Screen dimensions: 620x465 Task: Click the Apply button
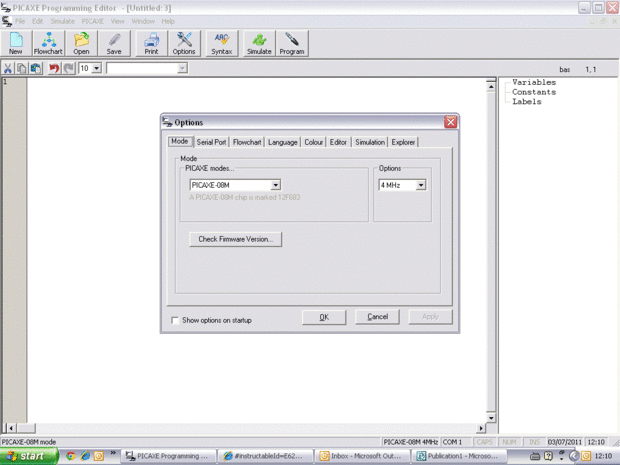[430, 317]
